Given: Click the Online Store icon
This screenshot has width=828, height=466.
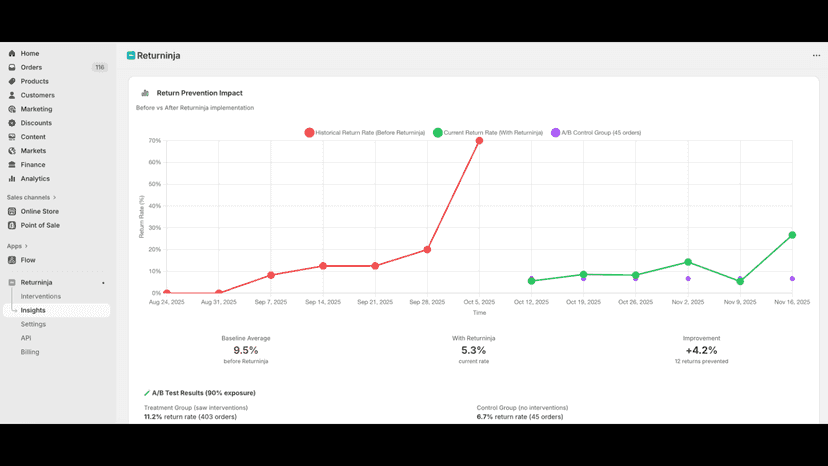Looking at the screenshot, I should point(12,211).
